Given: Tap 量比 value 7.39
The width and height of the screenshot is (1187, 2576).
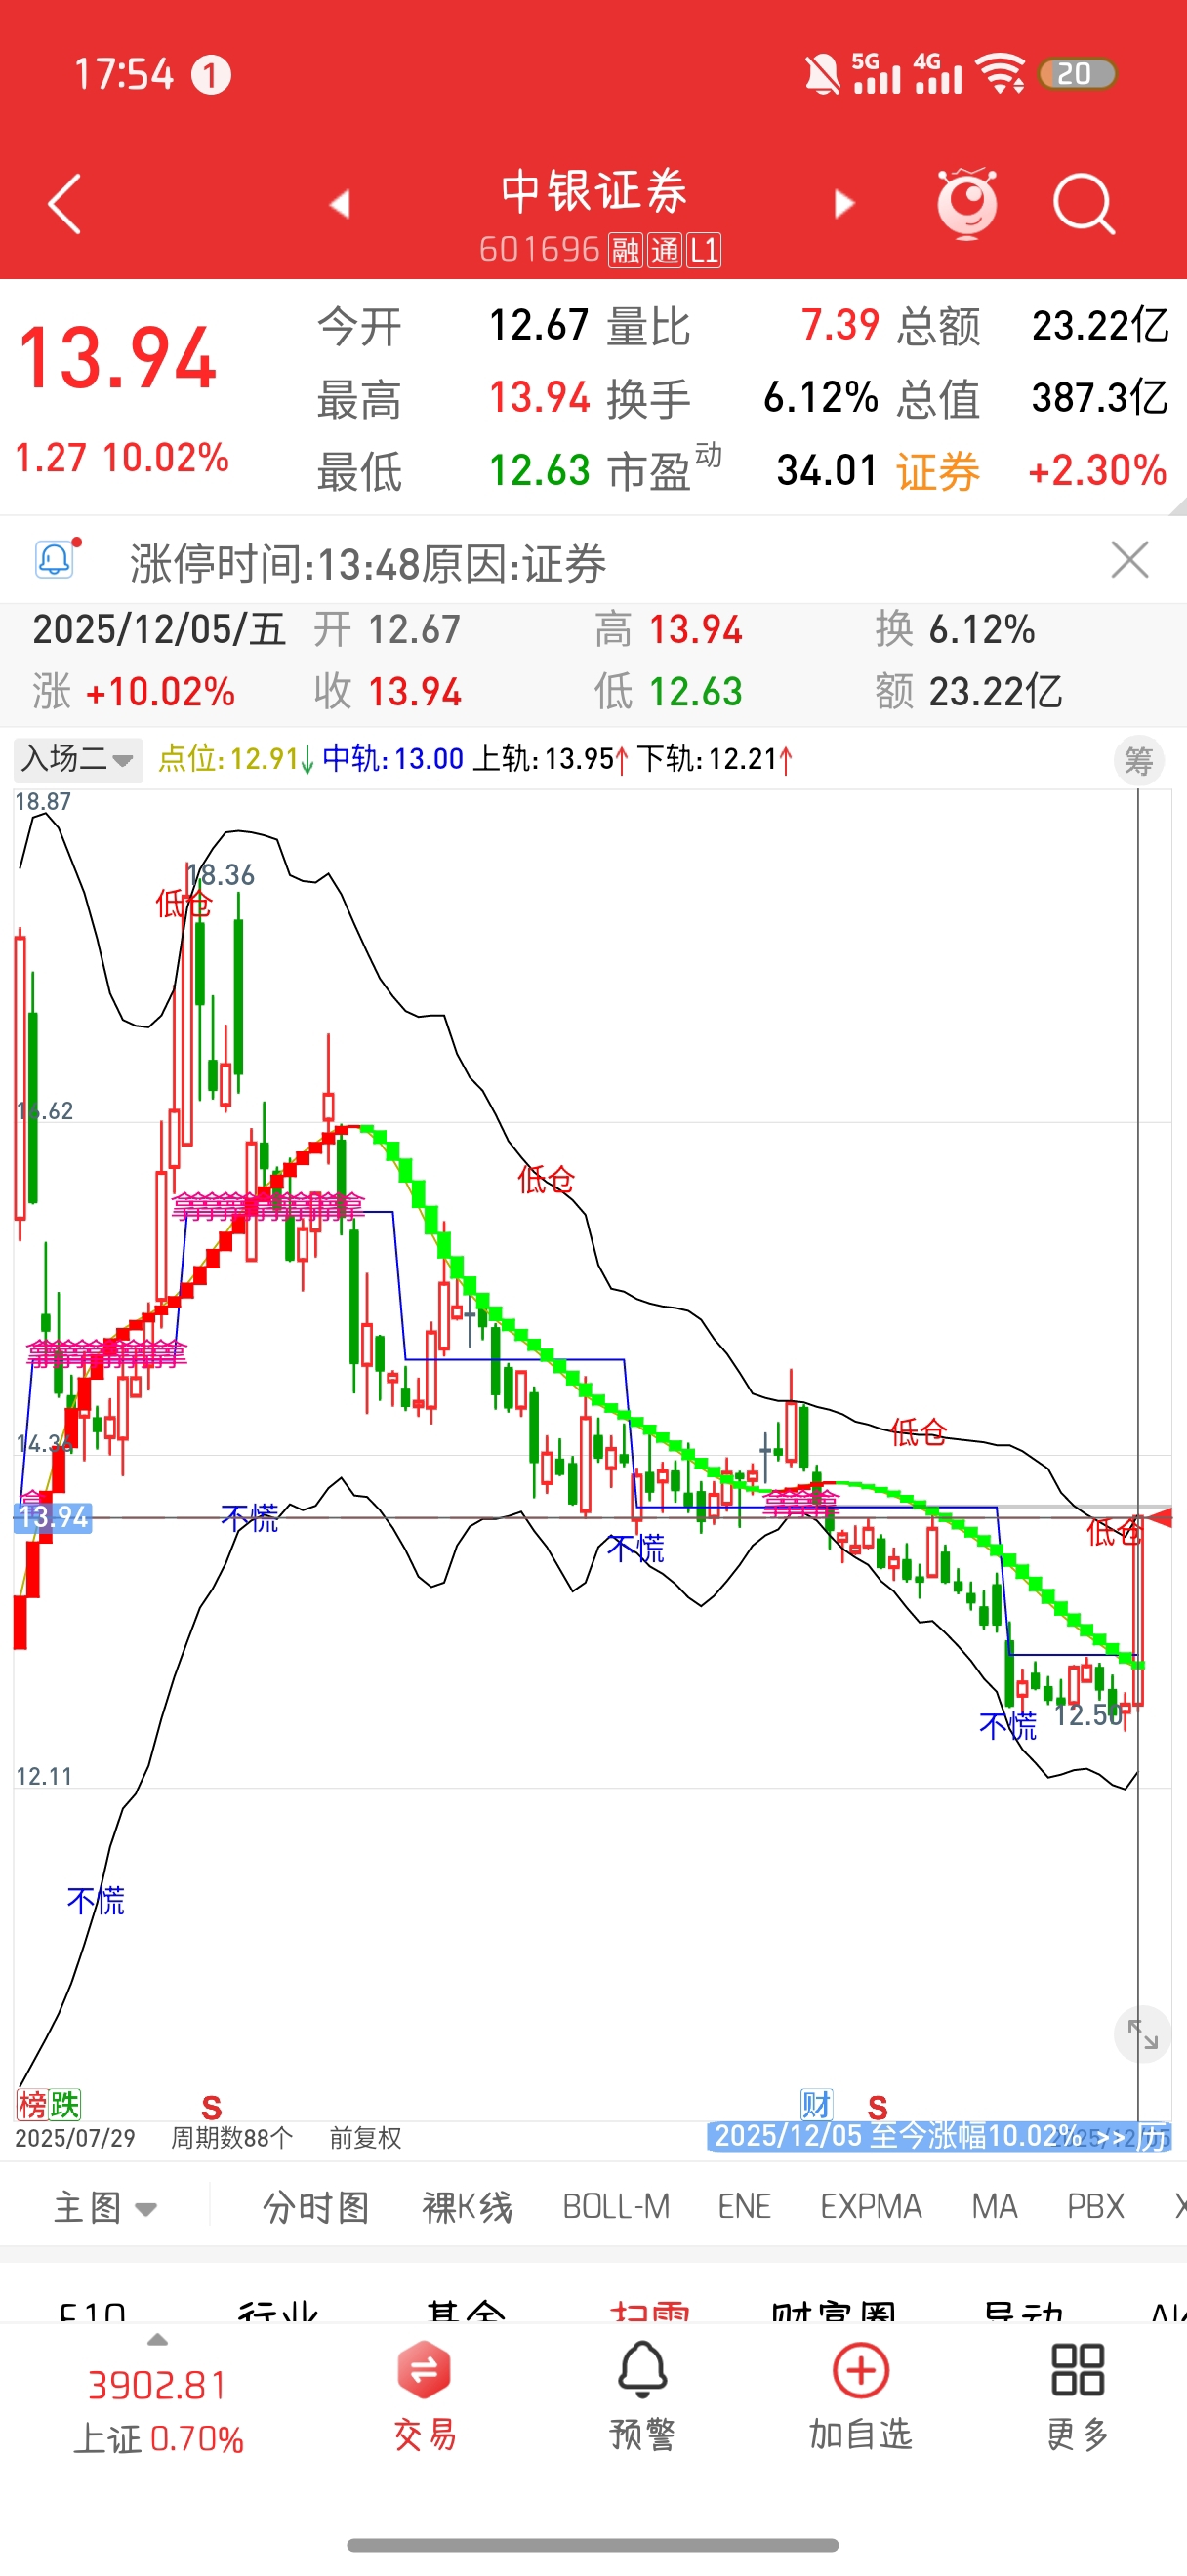Looking at the screenshot, I should click(x=840, y=325).
